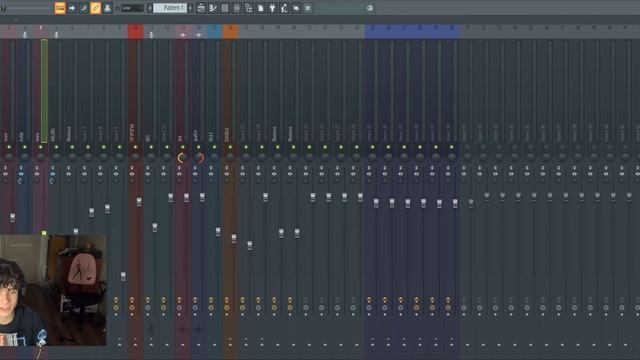Click the blue arc knob on the second mixer track
Screen dimensions: 640x360
tap(20, 180)
